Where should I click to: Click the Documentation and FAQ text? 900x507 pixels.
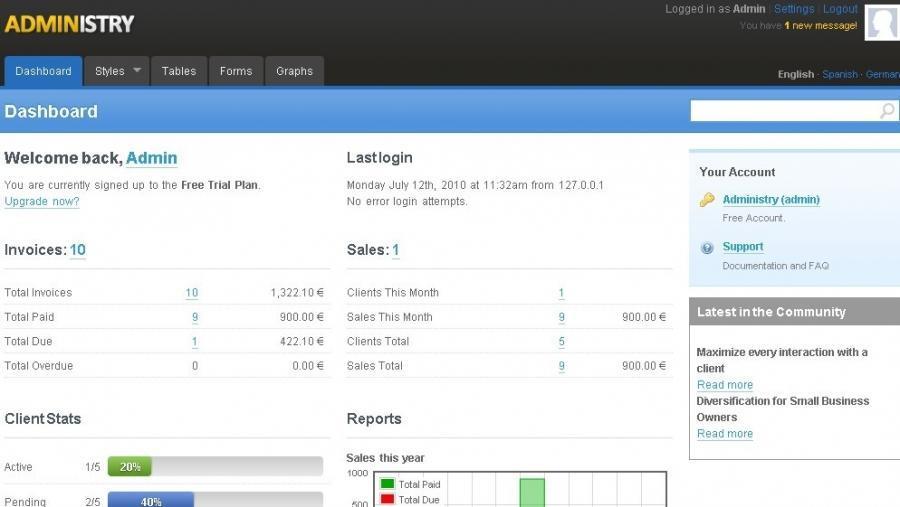tap(775, 266)
